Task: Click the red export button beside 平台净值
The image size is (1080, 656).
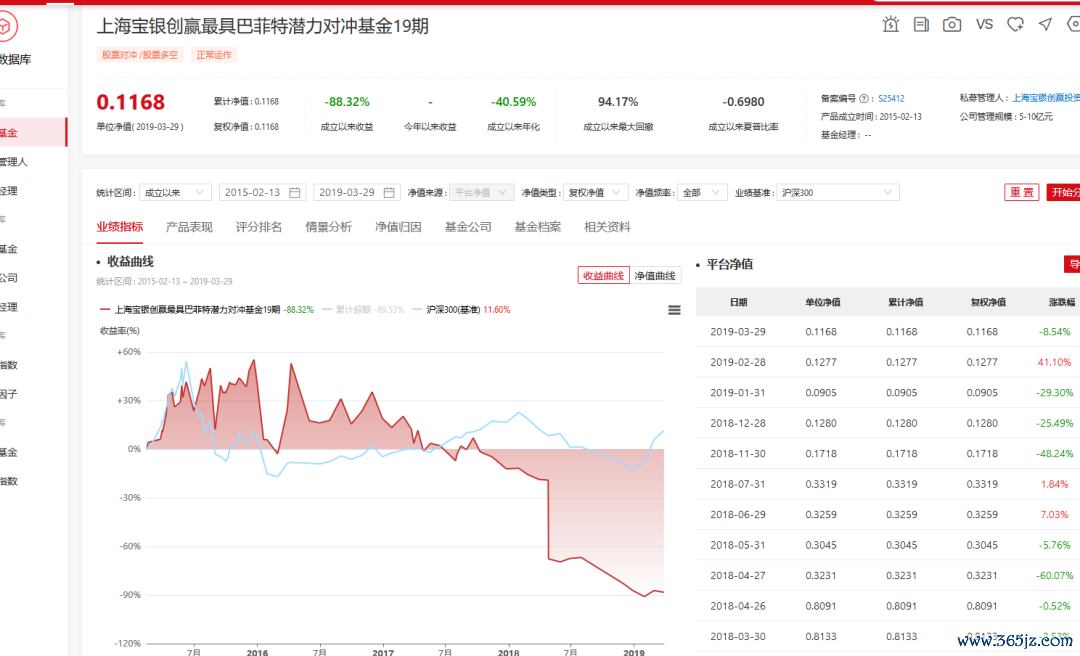Action: (x=1072, y=264)
